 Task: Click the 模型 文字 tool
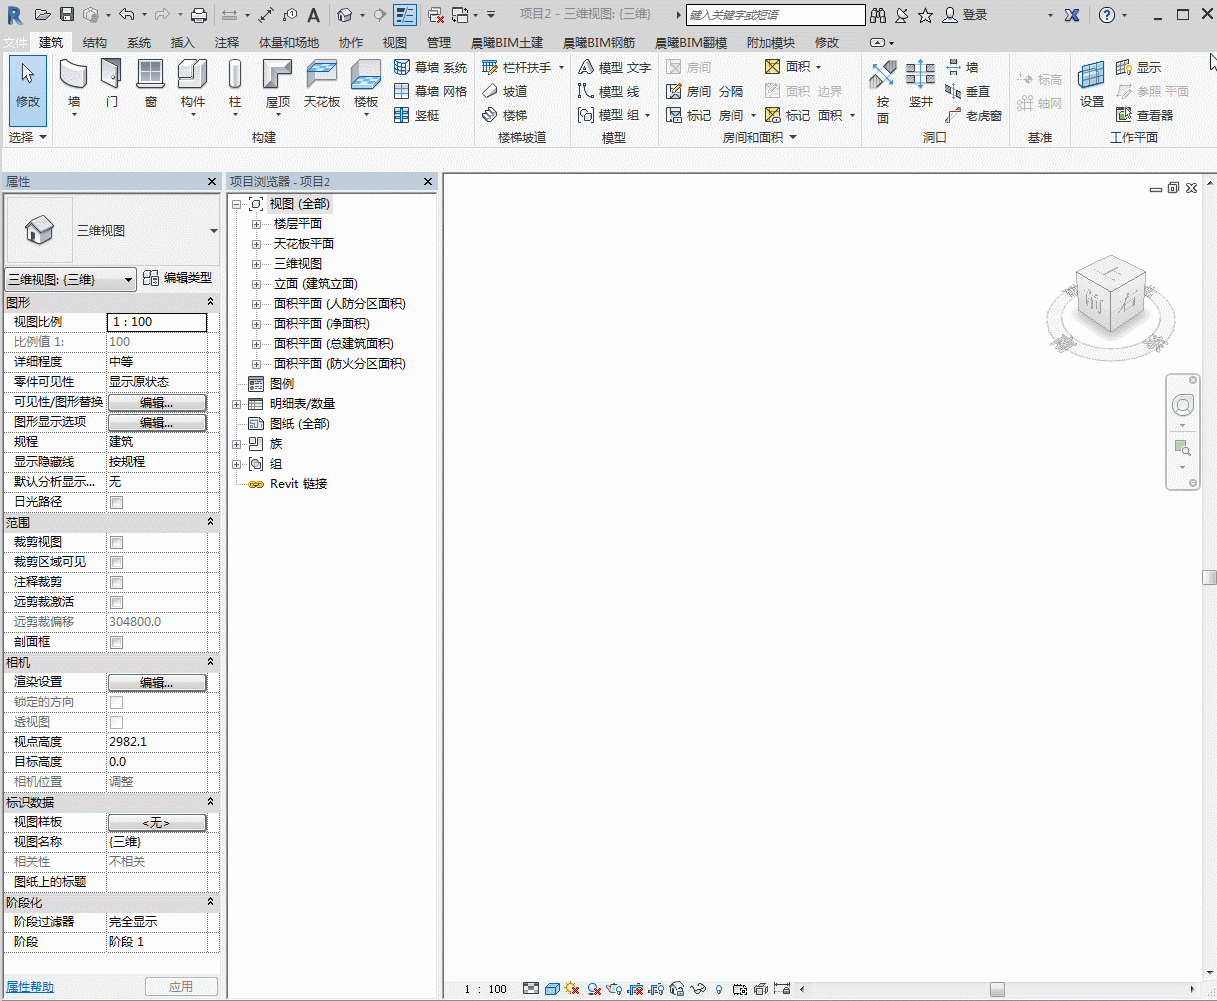point(614,67)
